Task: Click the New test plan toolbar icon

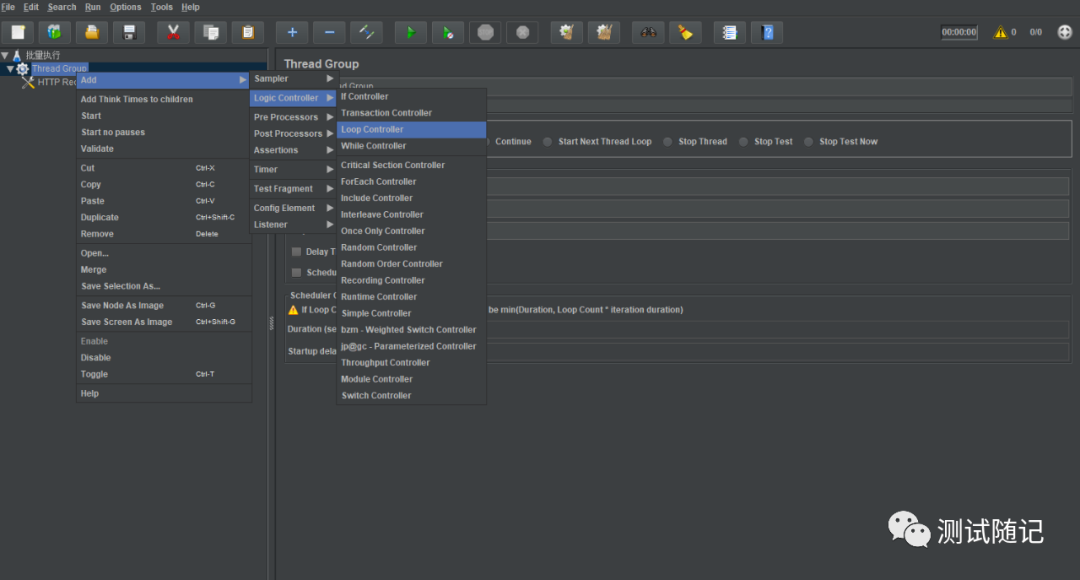Action: (x=18, y=32)
